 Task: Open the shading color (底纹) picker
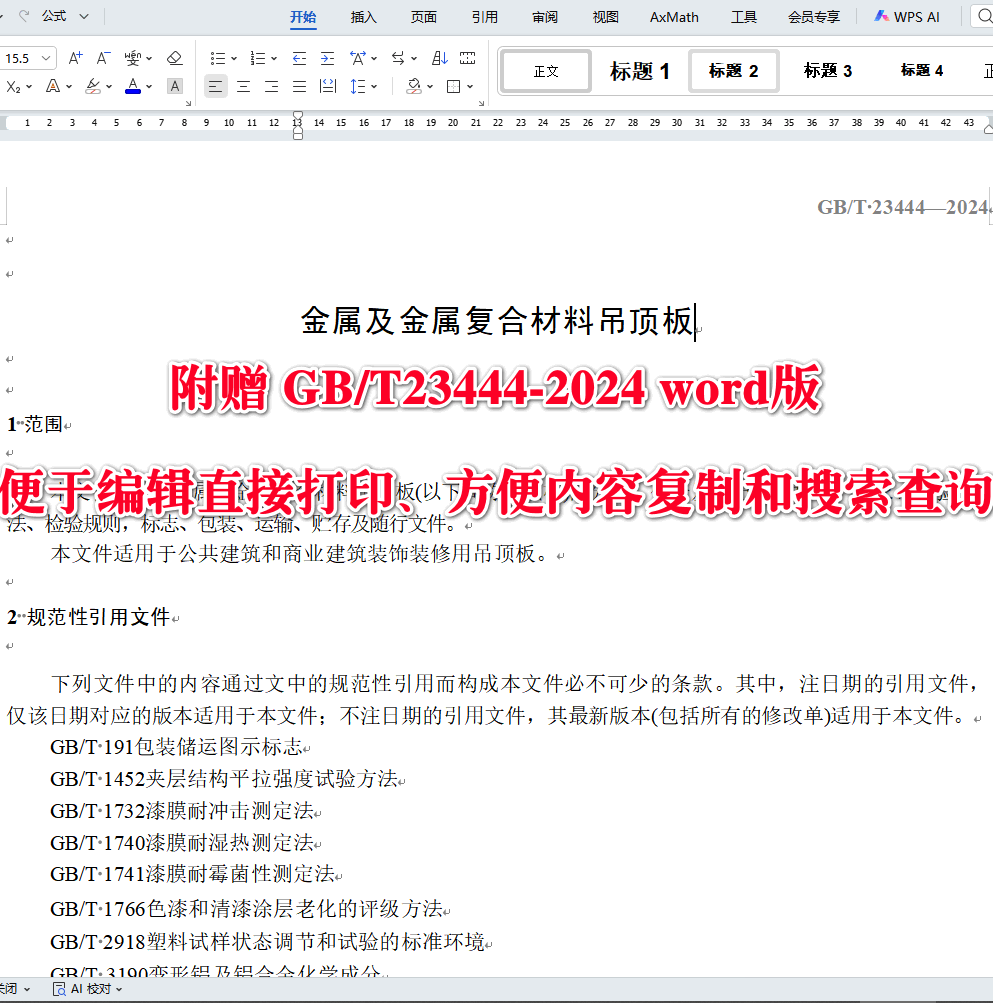coord(414,86)
